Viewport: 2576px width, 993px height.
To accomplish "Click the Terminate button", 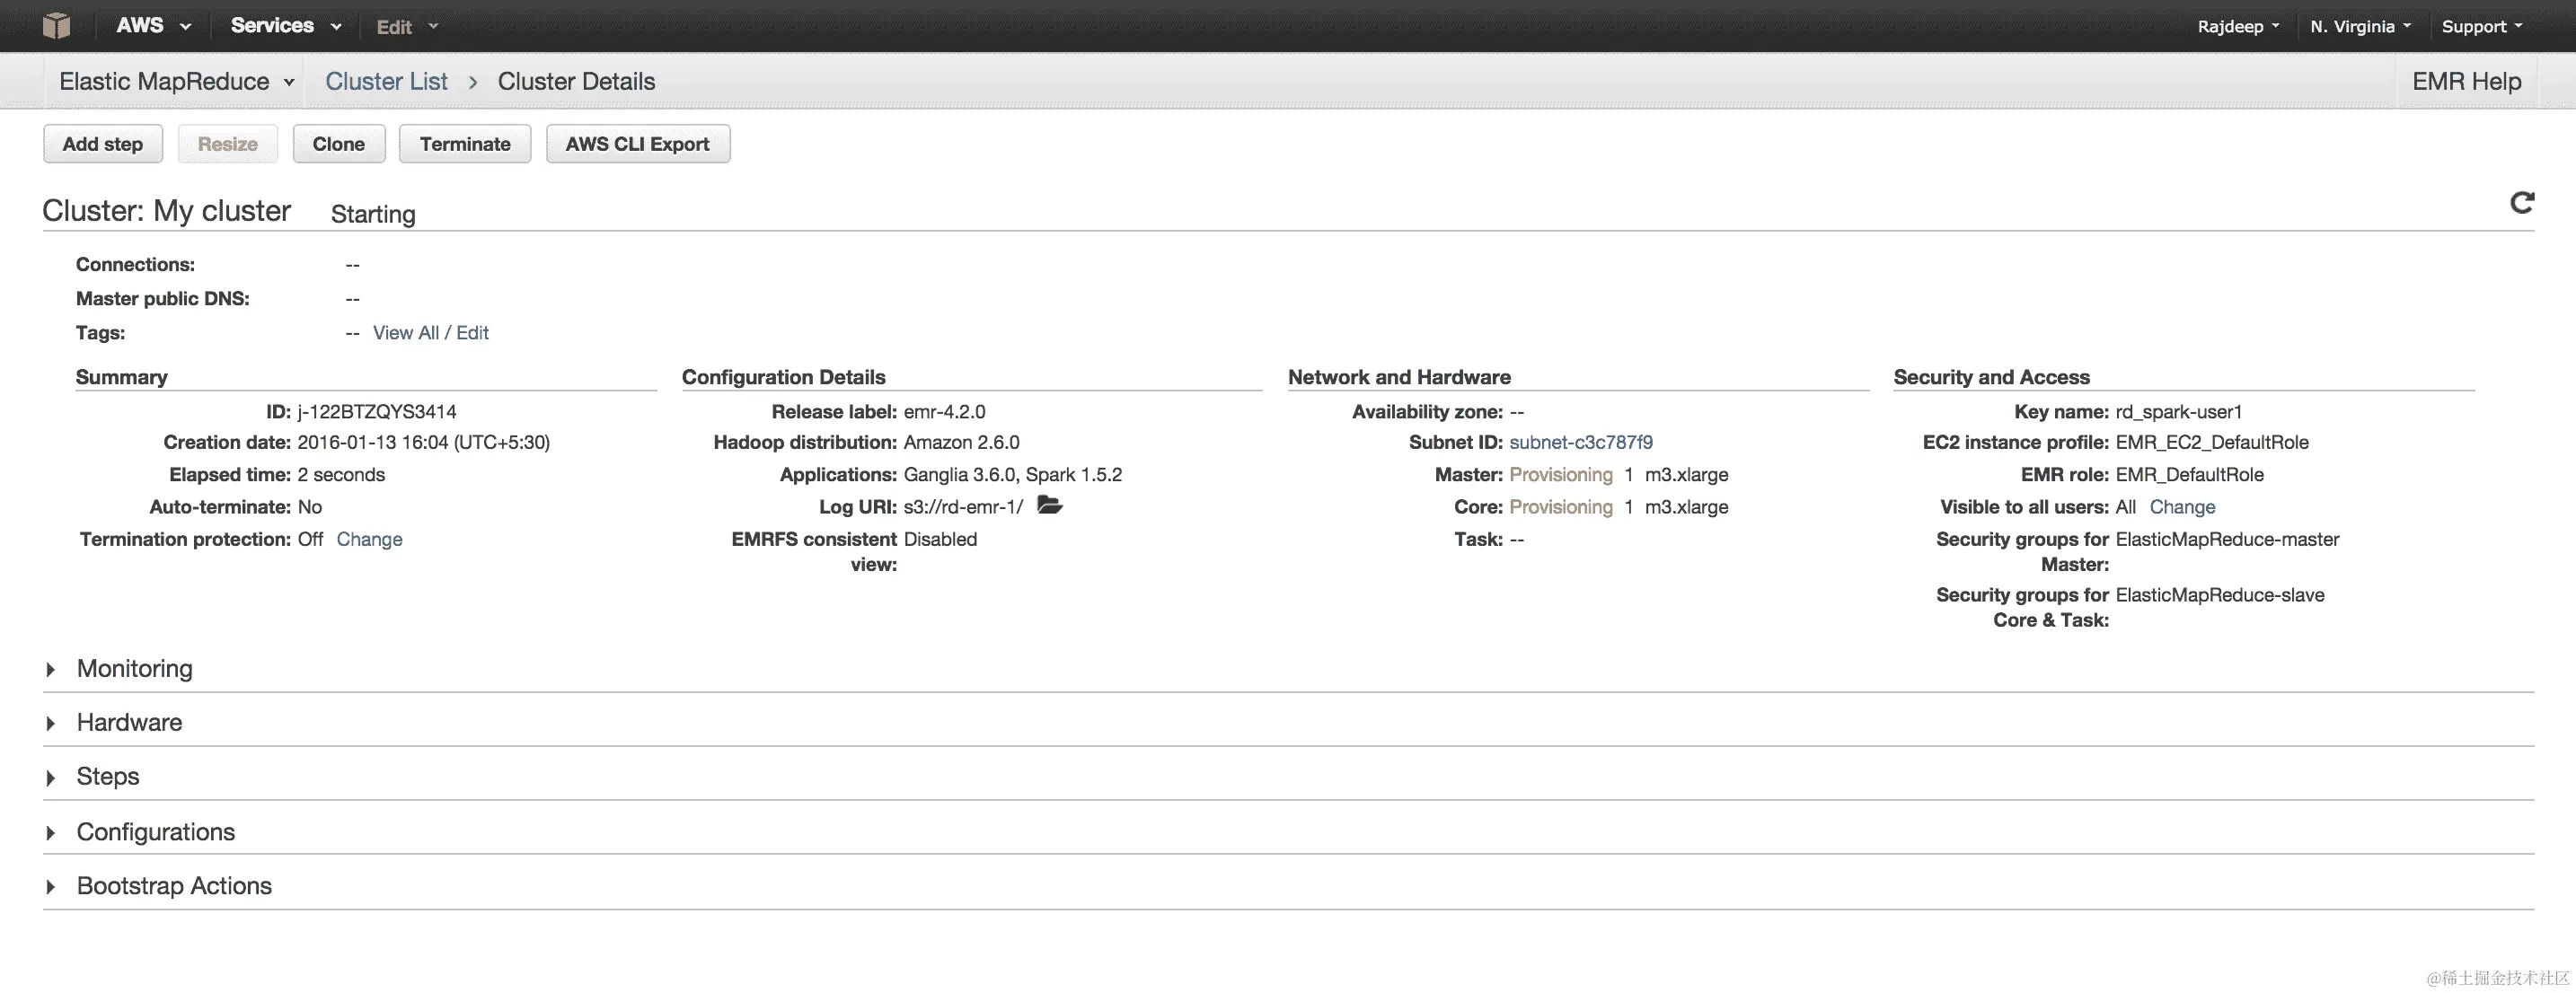I will [x=465, y=144].
